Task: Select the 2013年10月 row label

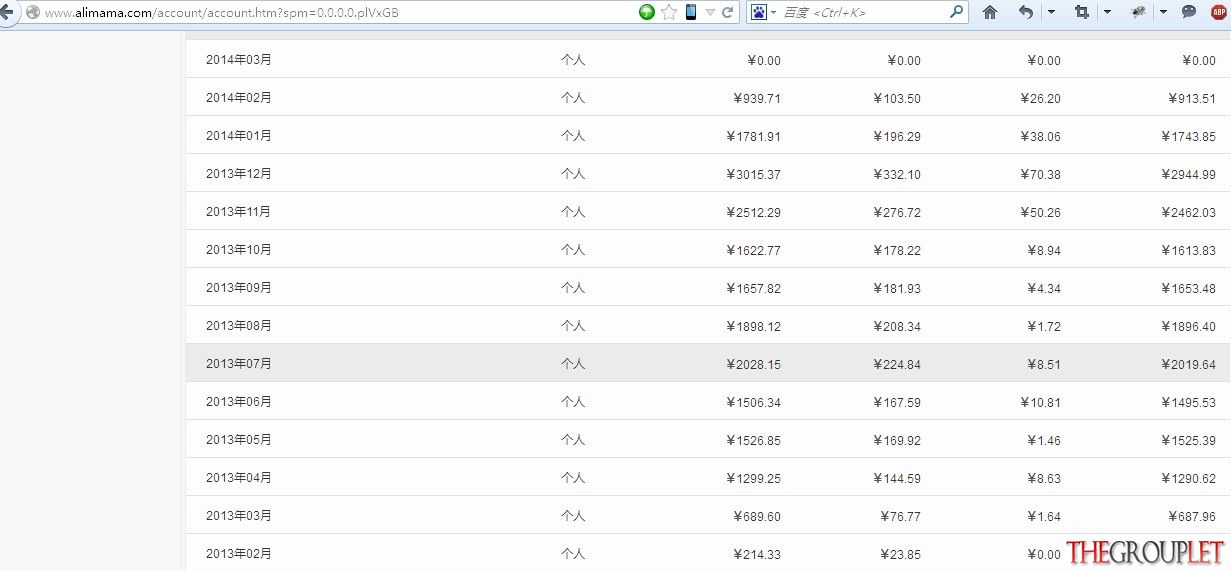Action: pos(239,250)
